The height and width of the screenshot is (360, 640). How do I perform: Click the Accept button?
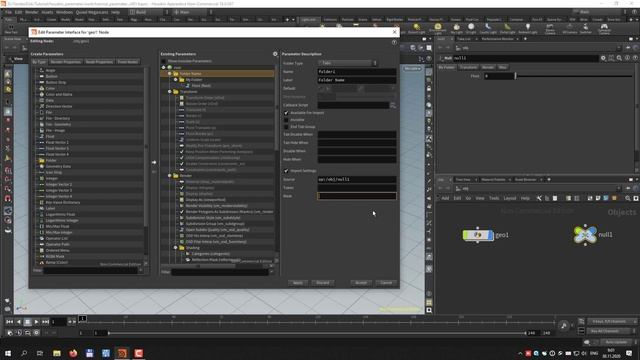coord(361,283)
